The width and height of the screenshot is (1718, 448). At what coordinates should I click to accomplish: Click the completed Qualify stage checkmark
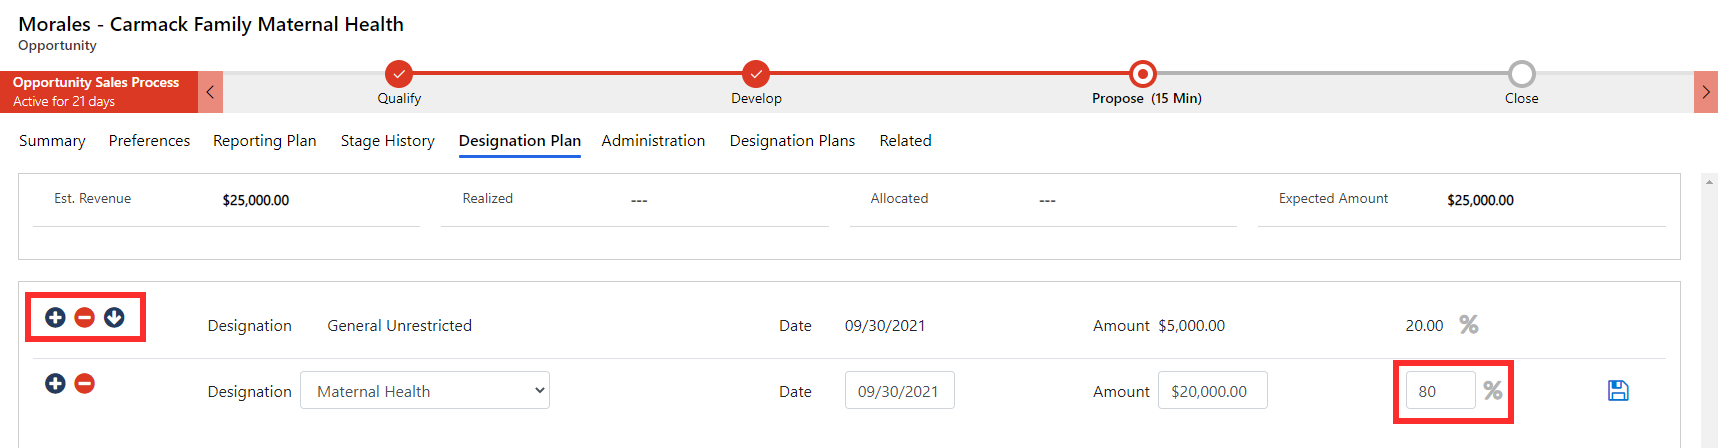(x=399, y=74)
